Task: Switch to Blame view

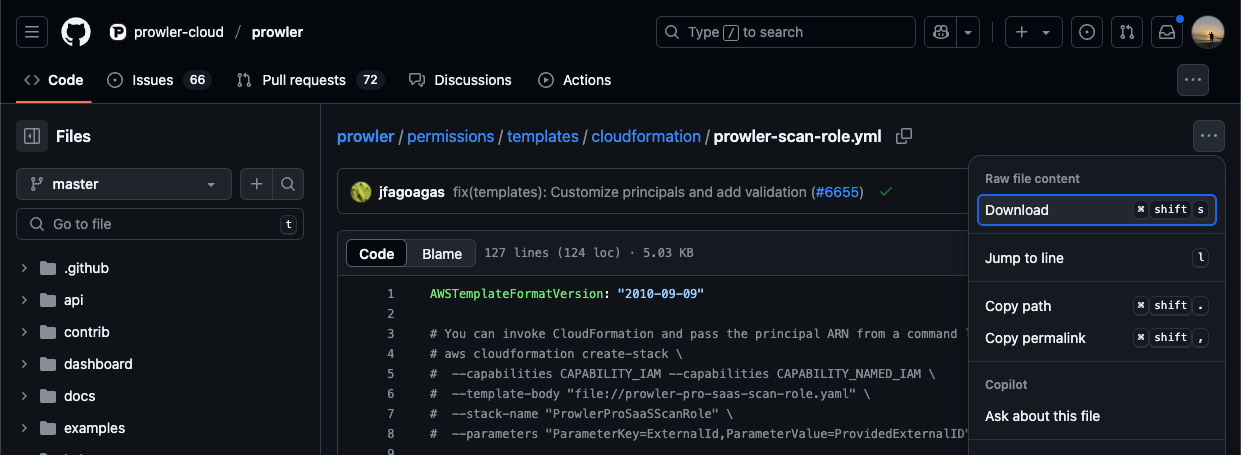Action: (x=442, y=254)
